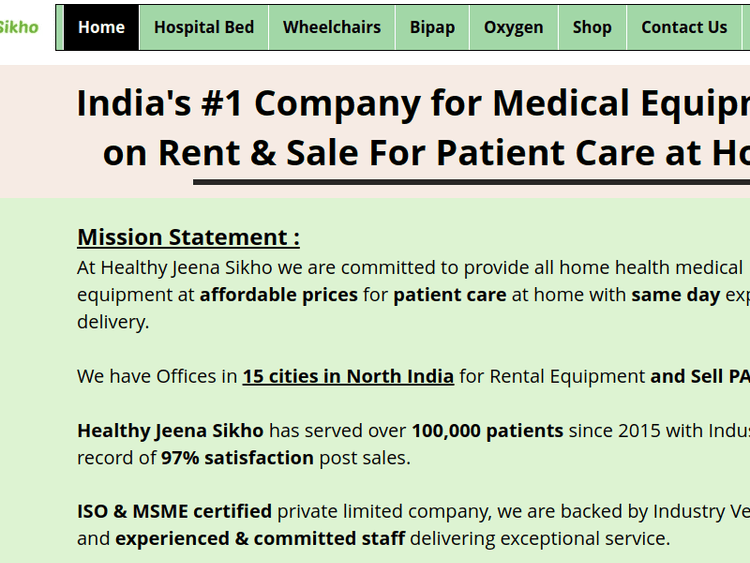The height and width of the screenshot is (563, 750).
Task: Select Bipap in the navigation bar
Action: 432,27
